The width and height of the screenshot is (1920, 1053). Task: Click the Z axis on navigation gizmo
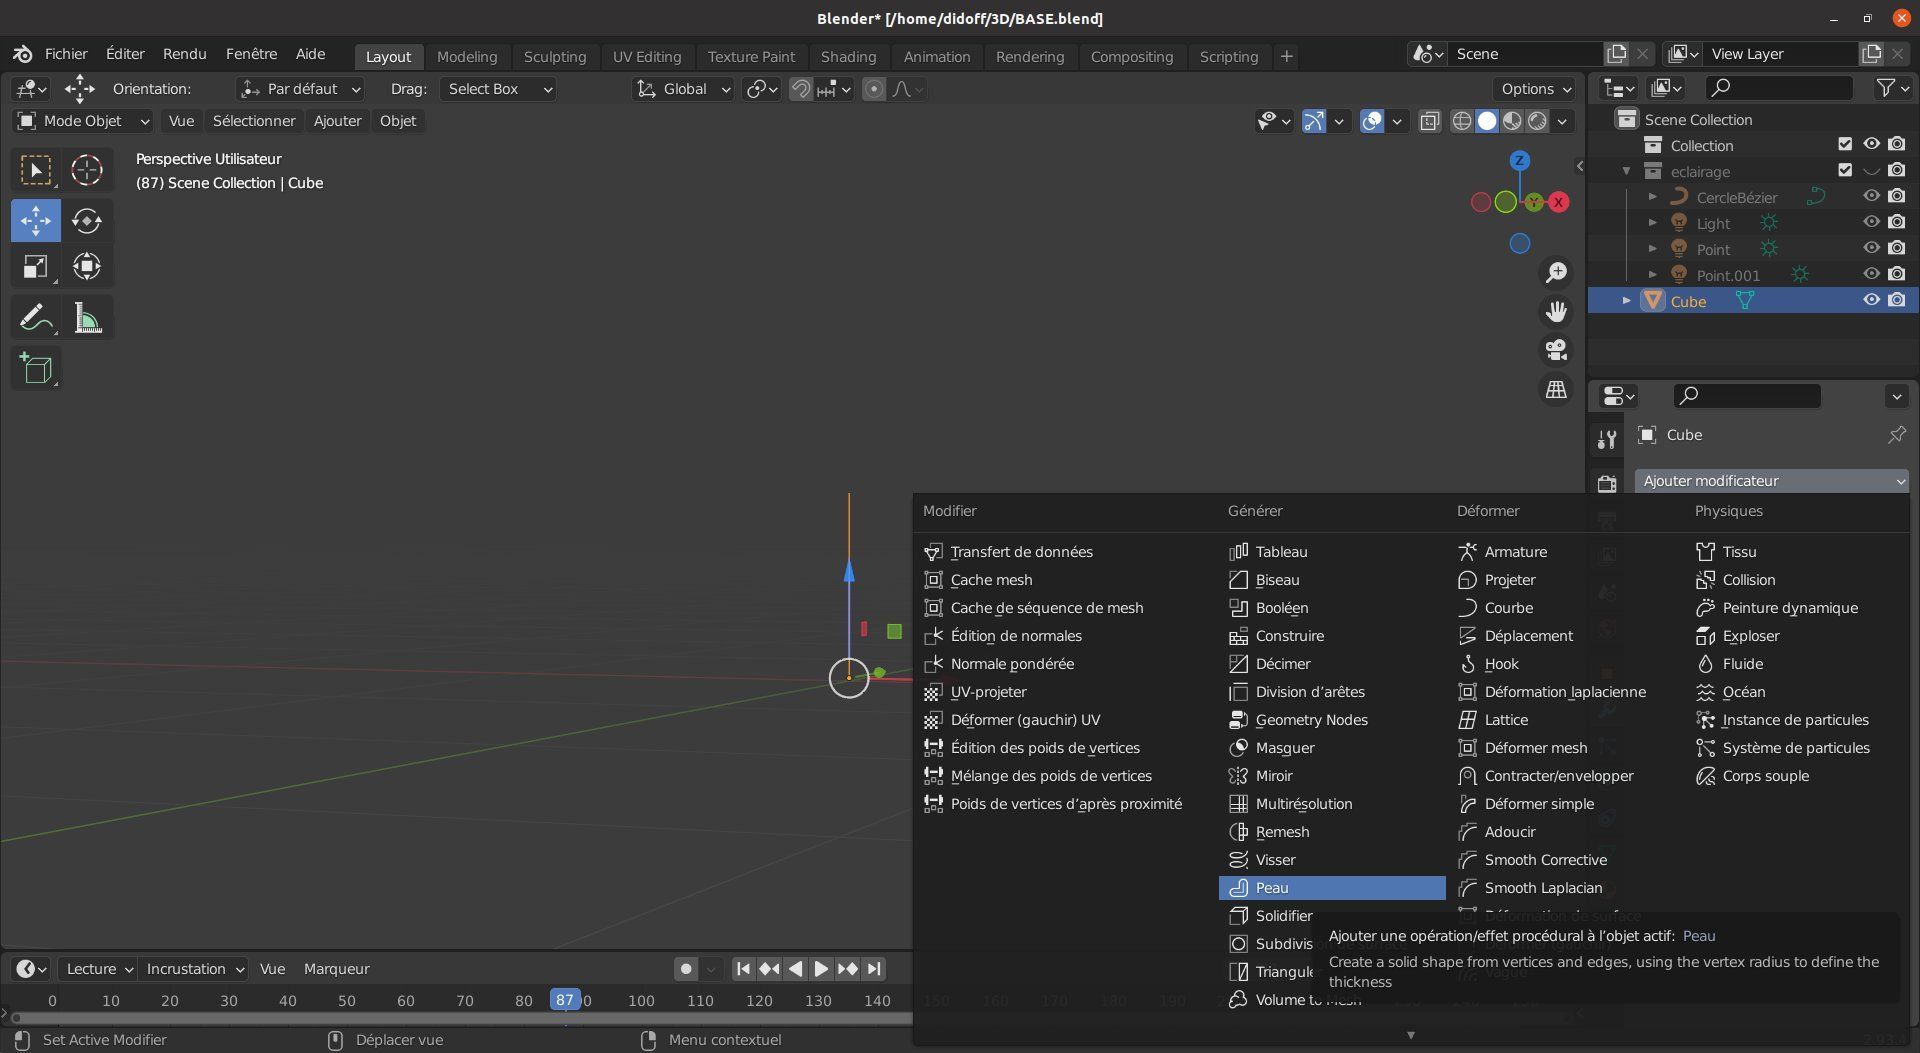(x=1520, y=160)
